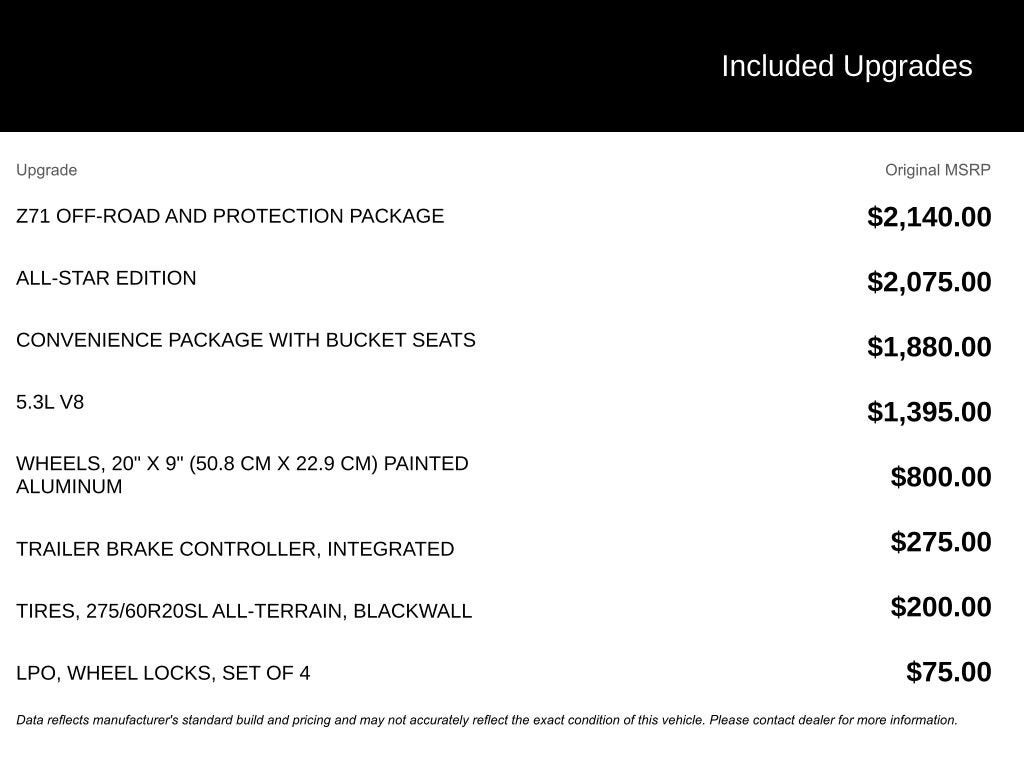The width and height of the screenshot is (1024, 768).
Task: Click the $800.00 price
Action: click(x=941, y=477)
